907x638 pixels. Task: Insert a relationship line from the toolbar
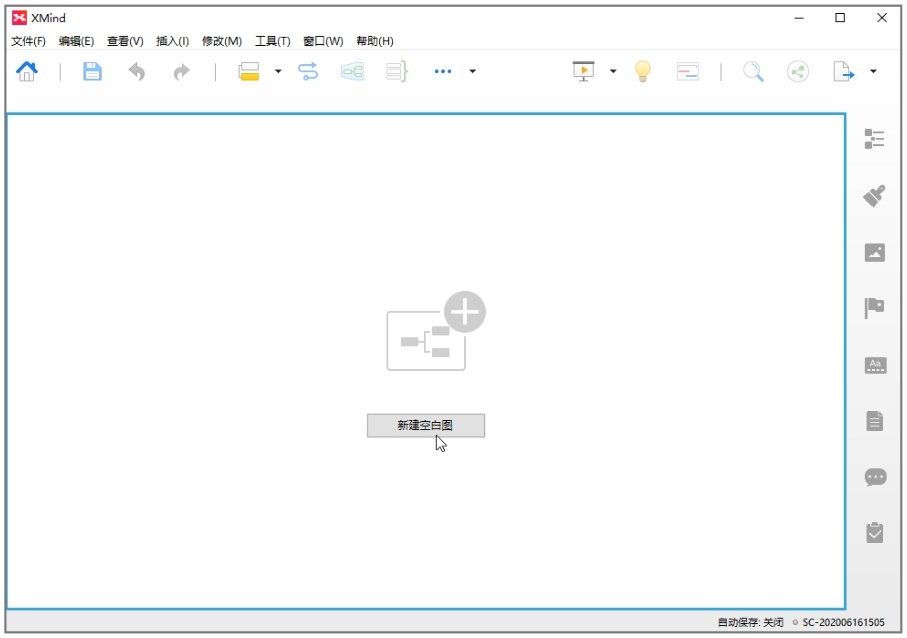coord(308,72)
